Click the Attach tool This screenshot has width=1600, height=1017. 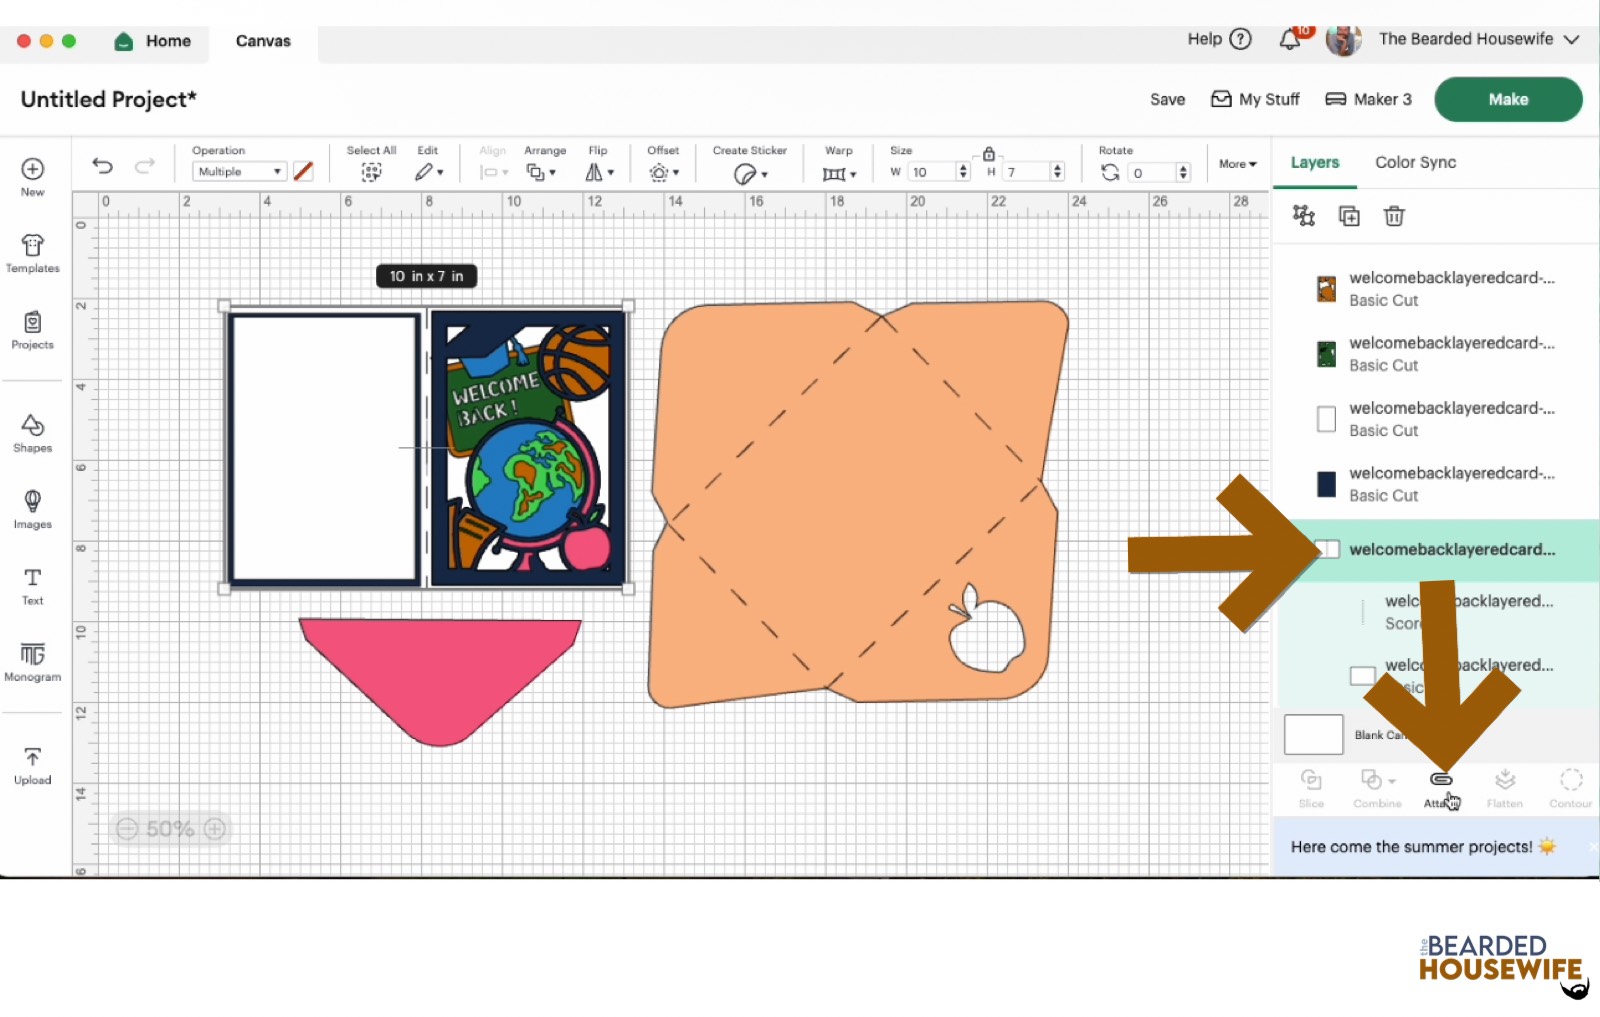coord(1440,787)
